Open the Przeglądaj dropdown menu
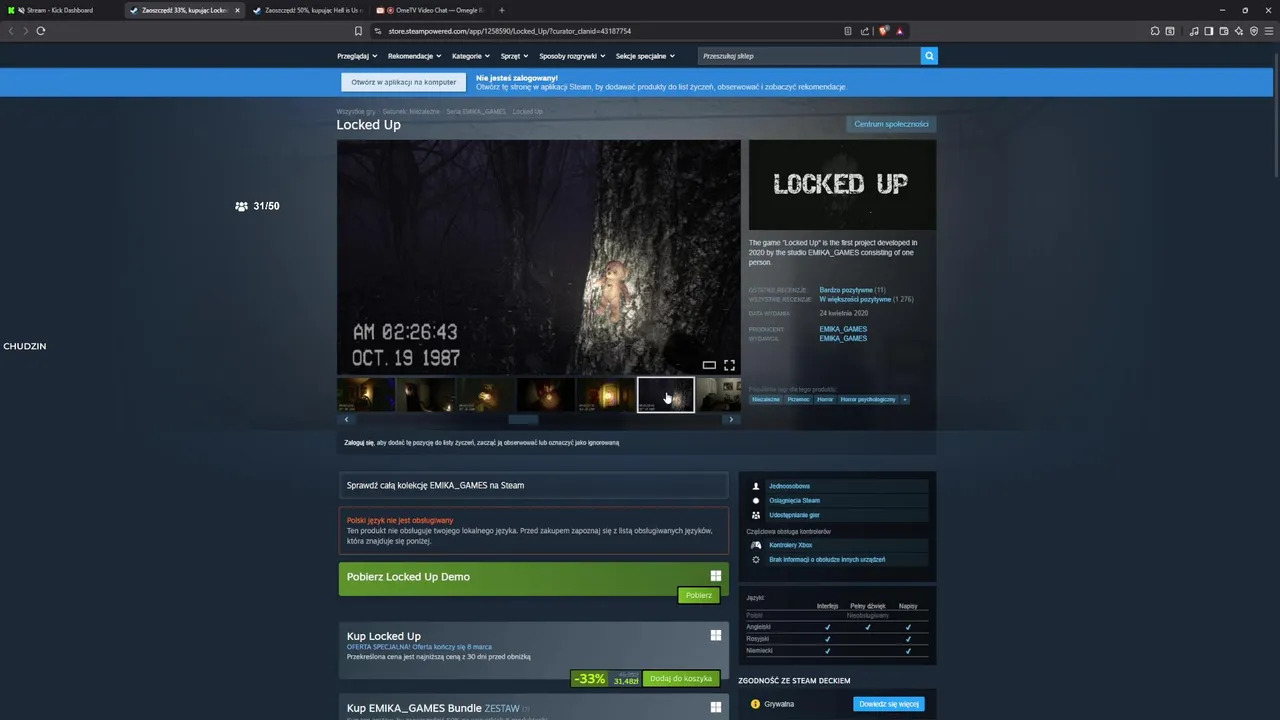 (x=357, y=56)
